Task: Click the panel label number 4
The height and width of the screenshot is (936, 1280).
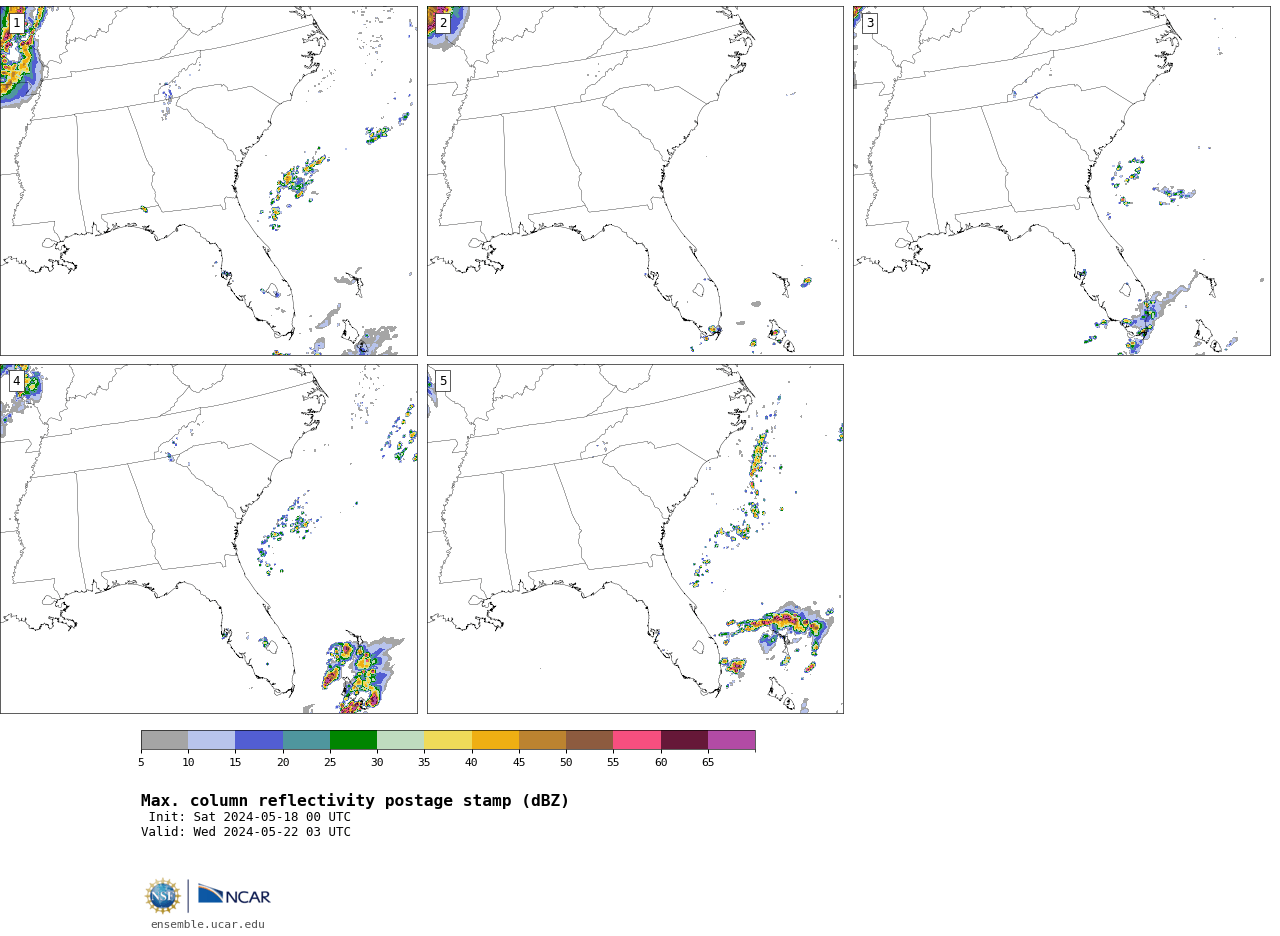Action: click(x=16, y=381)
